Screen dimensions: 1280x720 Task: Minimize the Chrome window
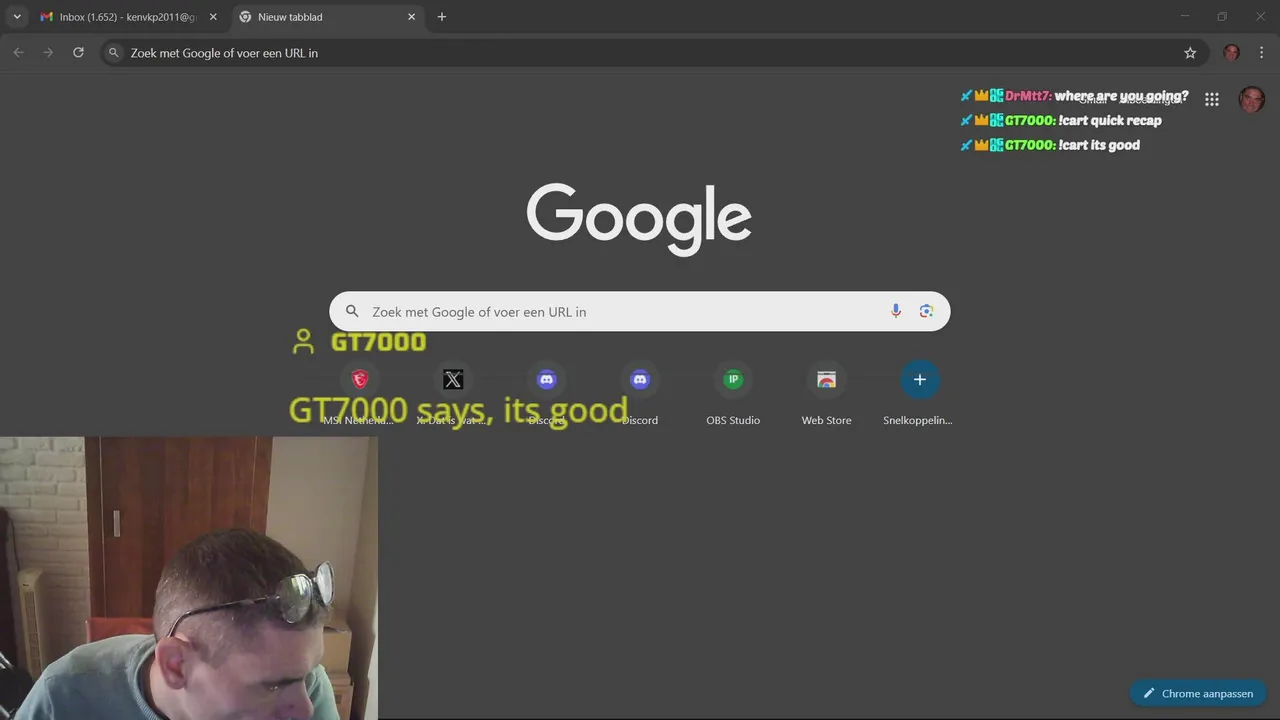point(1185,16)
